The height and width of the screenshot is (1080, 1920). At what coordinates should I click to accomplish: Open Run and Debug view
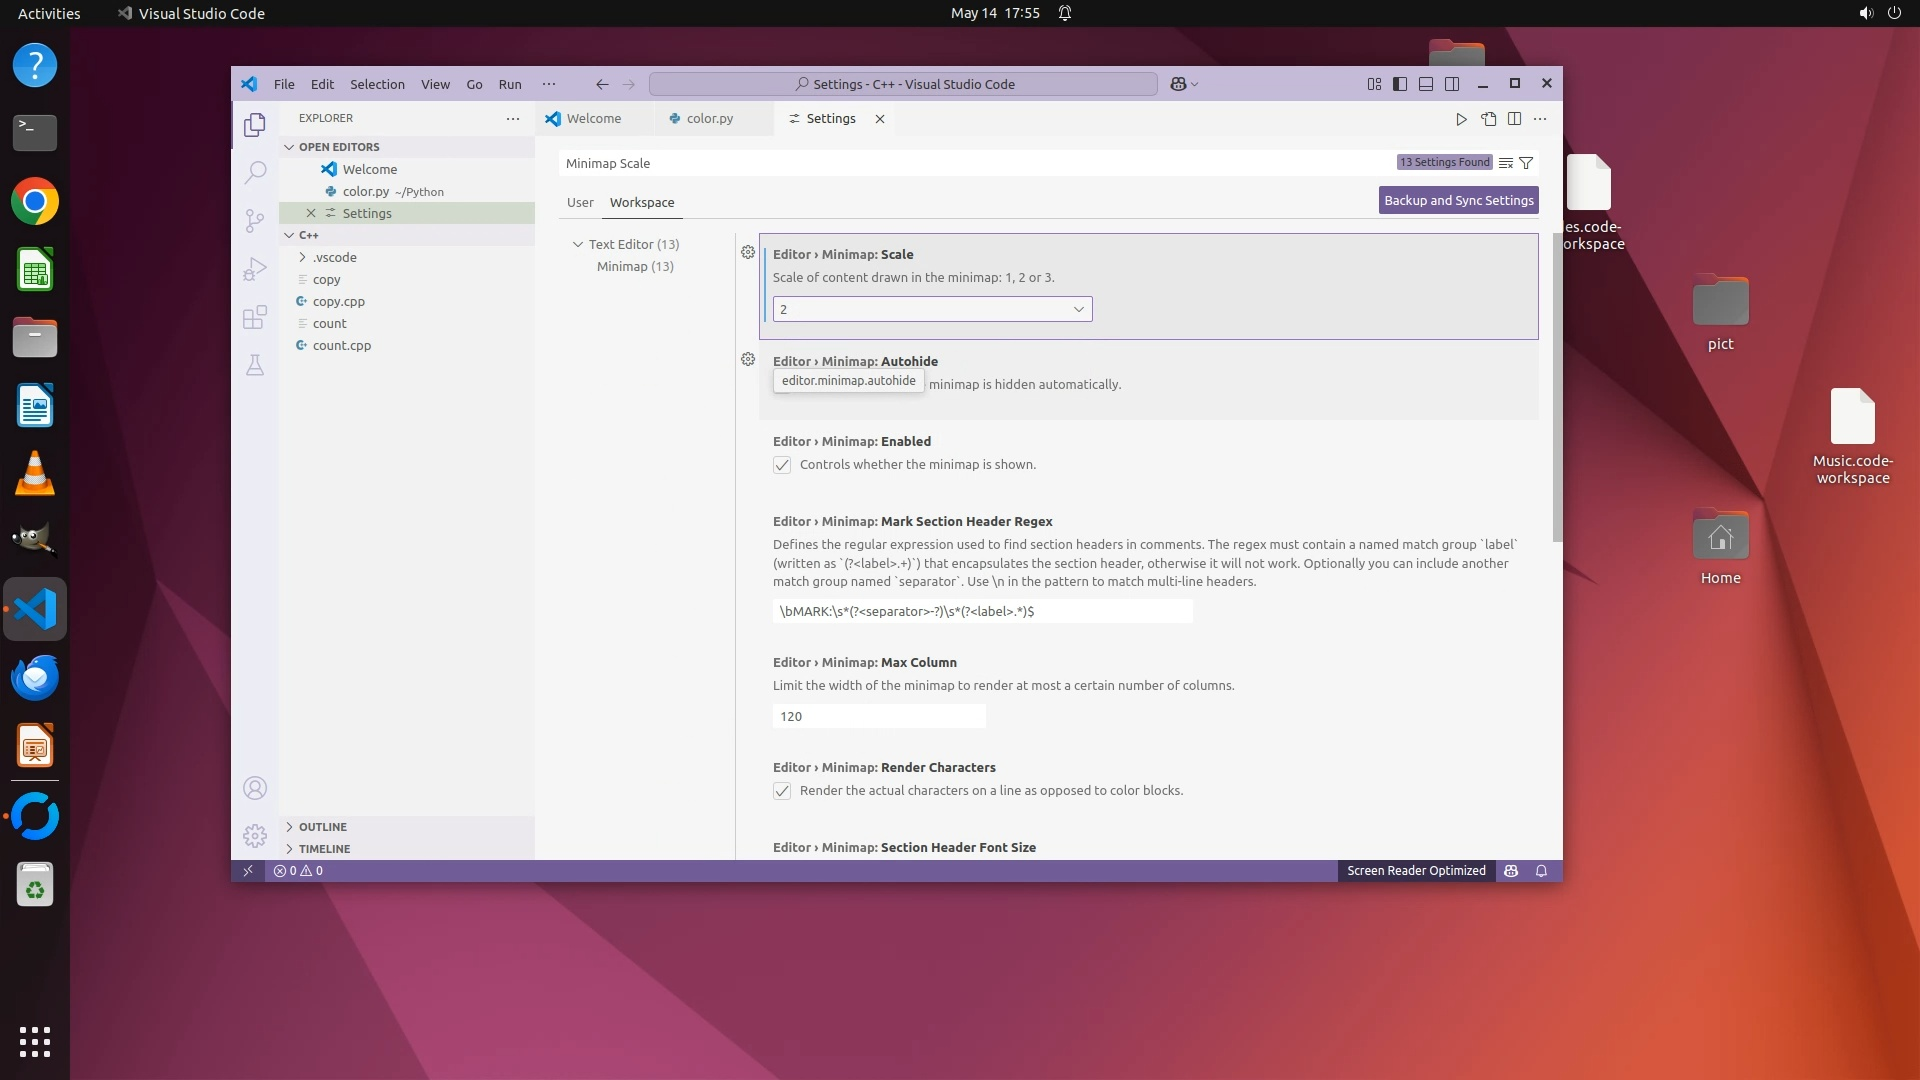pos(255,268)
